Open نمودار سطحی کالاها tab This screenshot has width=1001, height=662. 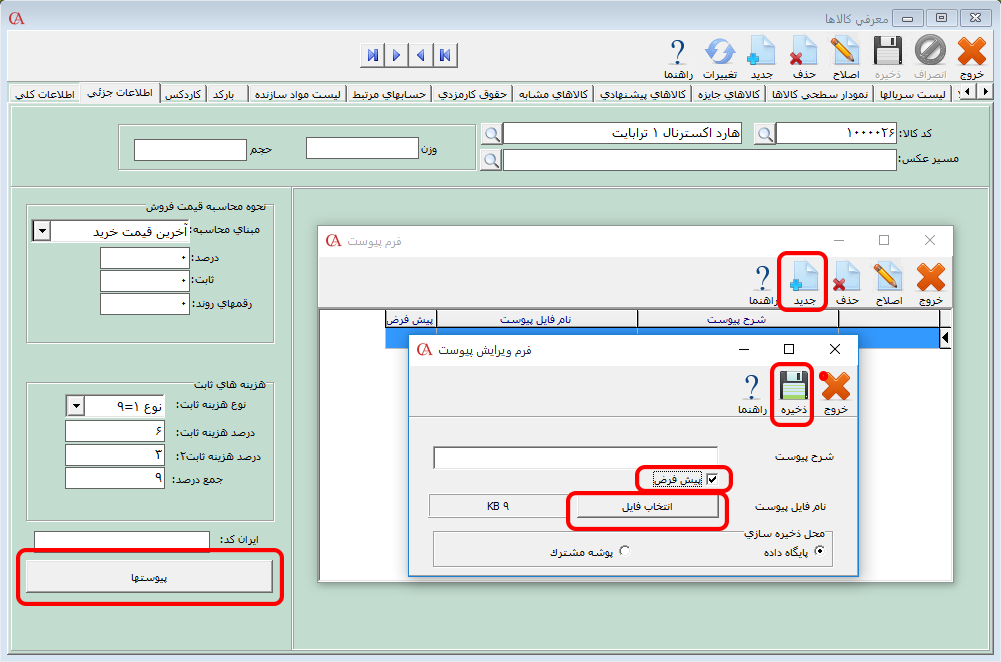point(820,94)
